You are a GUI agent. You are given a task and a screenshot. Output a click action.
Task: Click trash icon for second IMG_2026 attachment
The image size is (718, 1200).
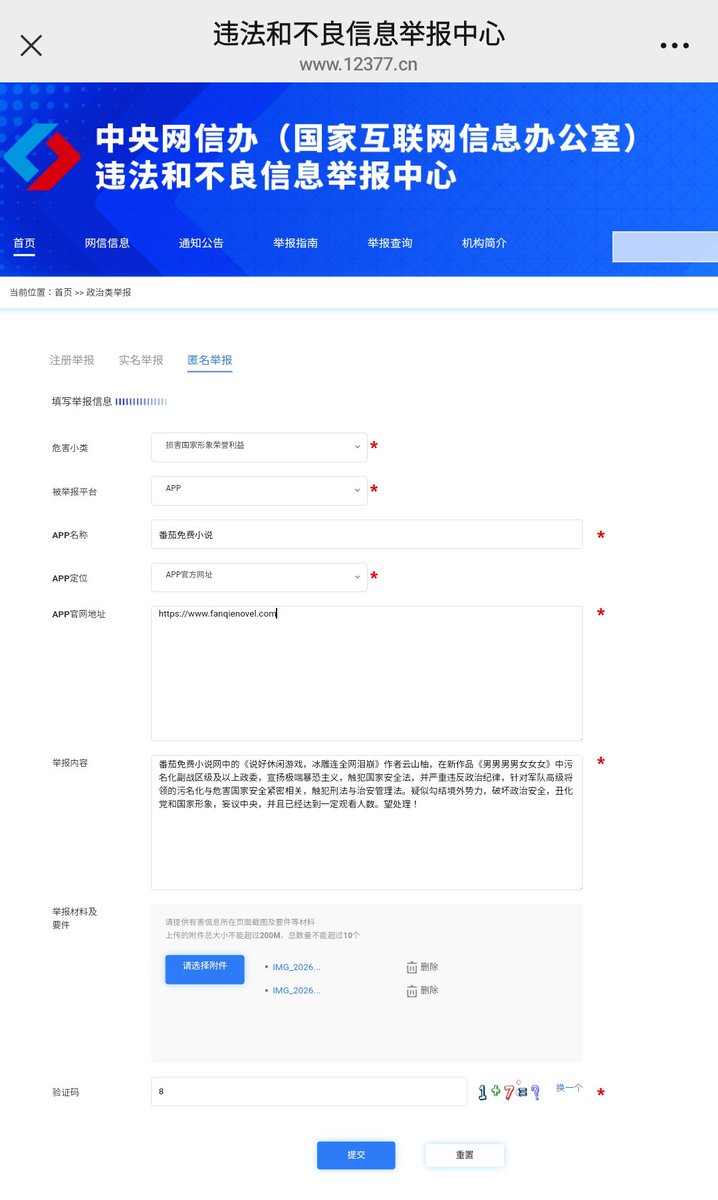pos(412,991)
